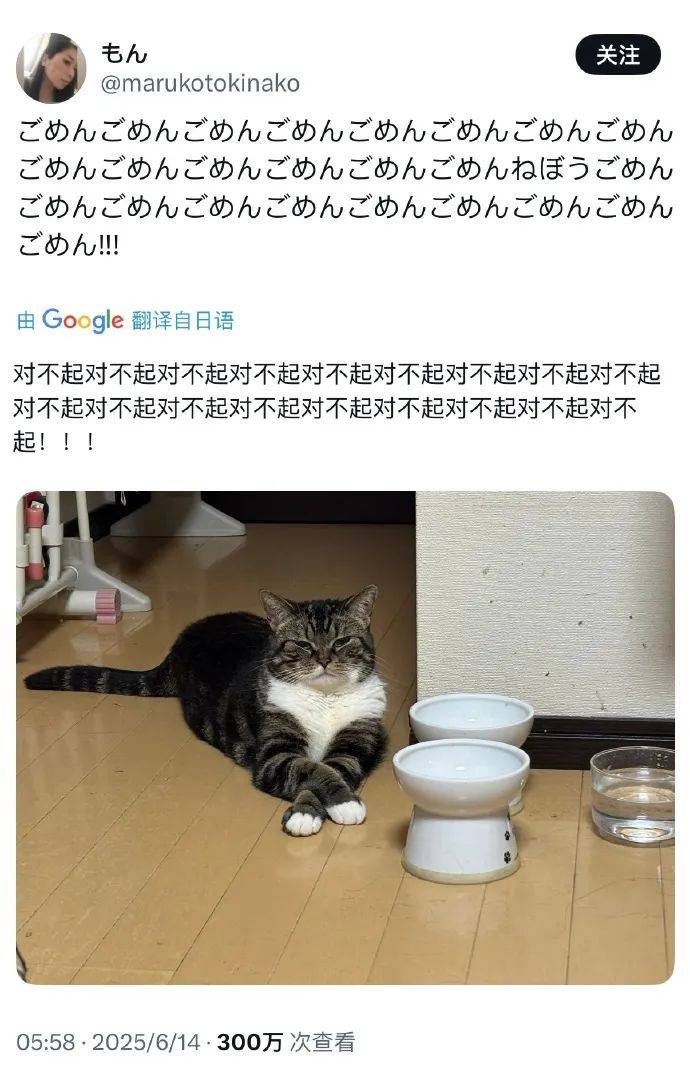Click the glass of water in the photo
The image size is (690, 1076).
point(632,795)
